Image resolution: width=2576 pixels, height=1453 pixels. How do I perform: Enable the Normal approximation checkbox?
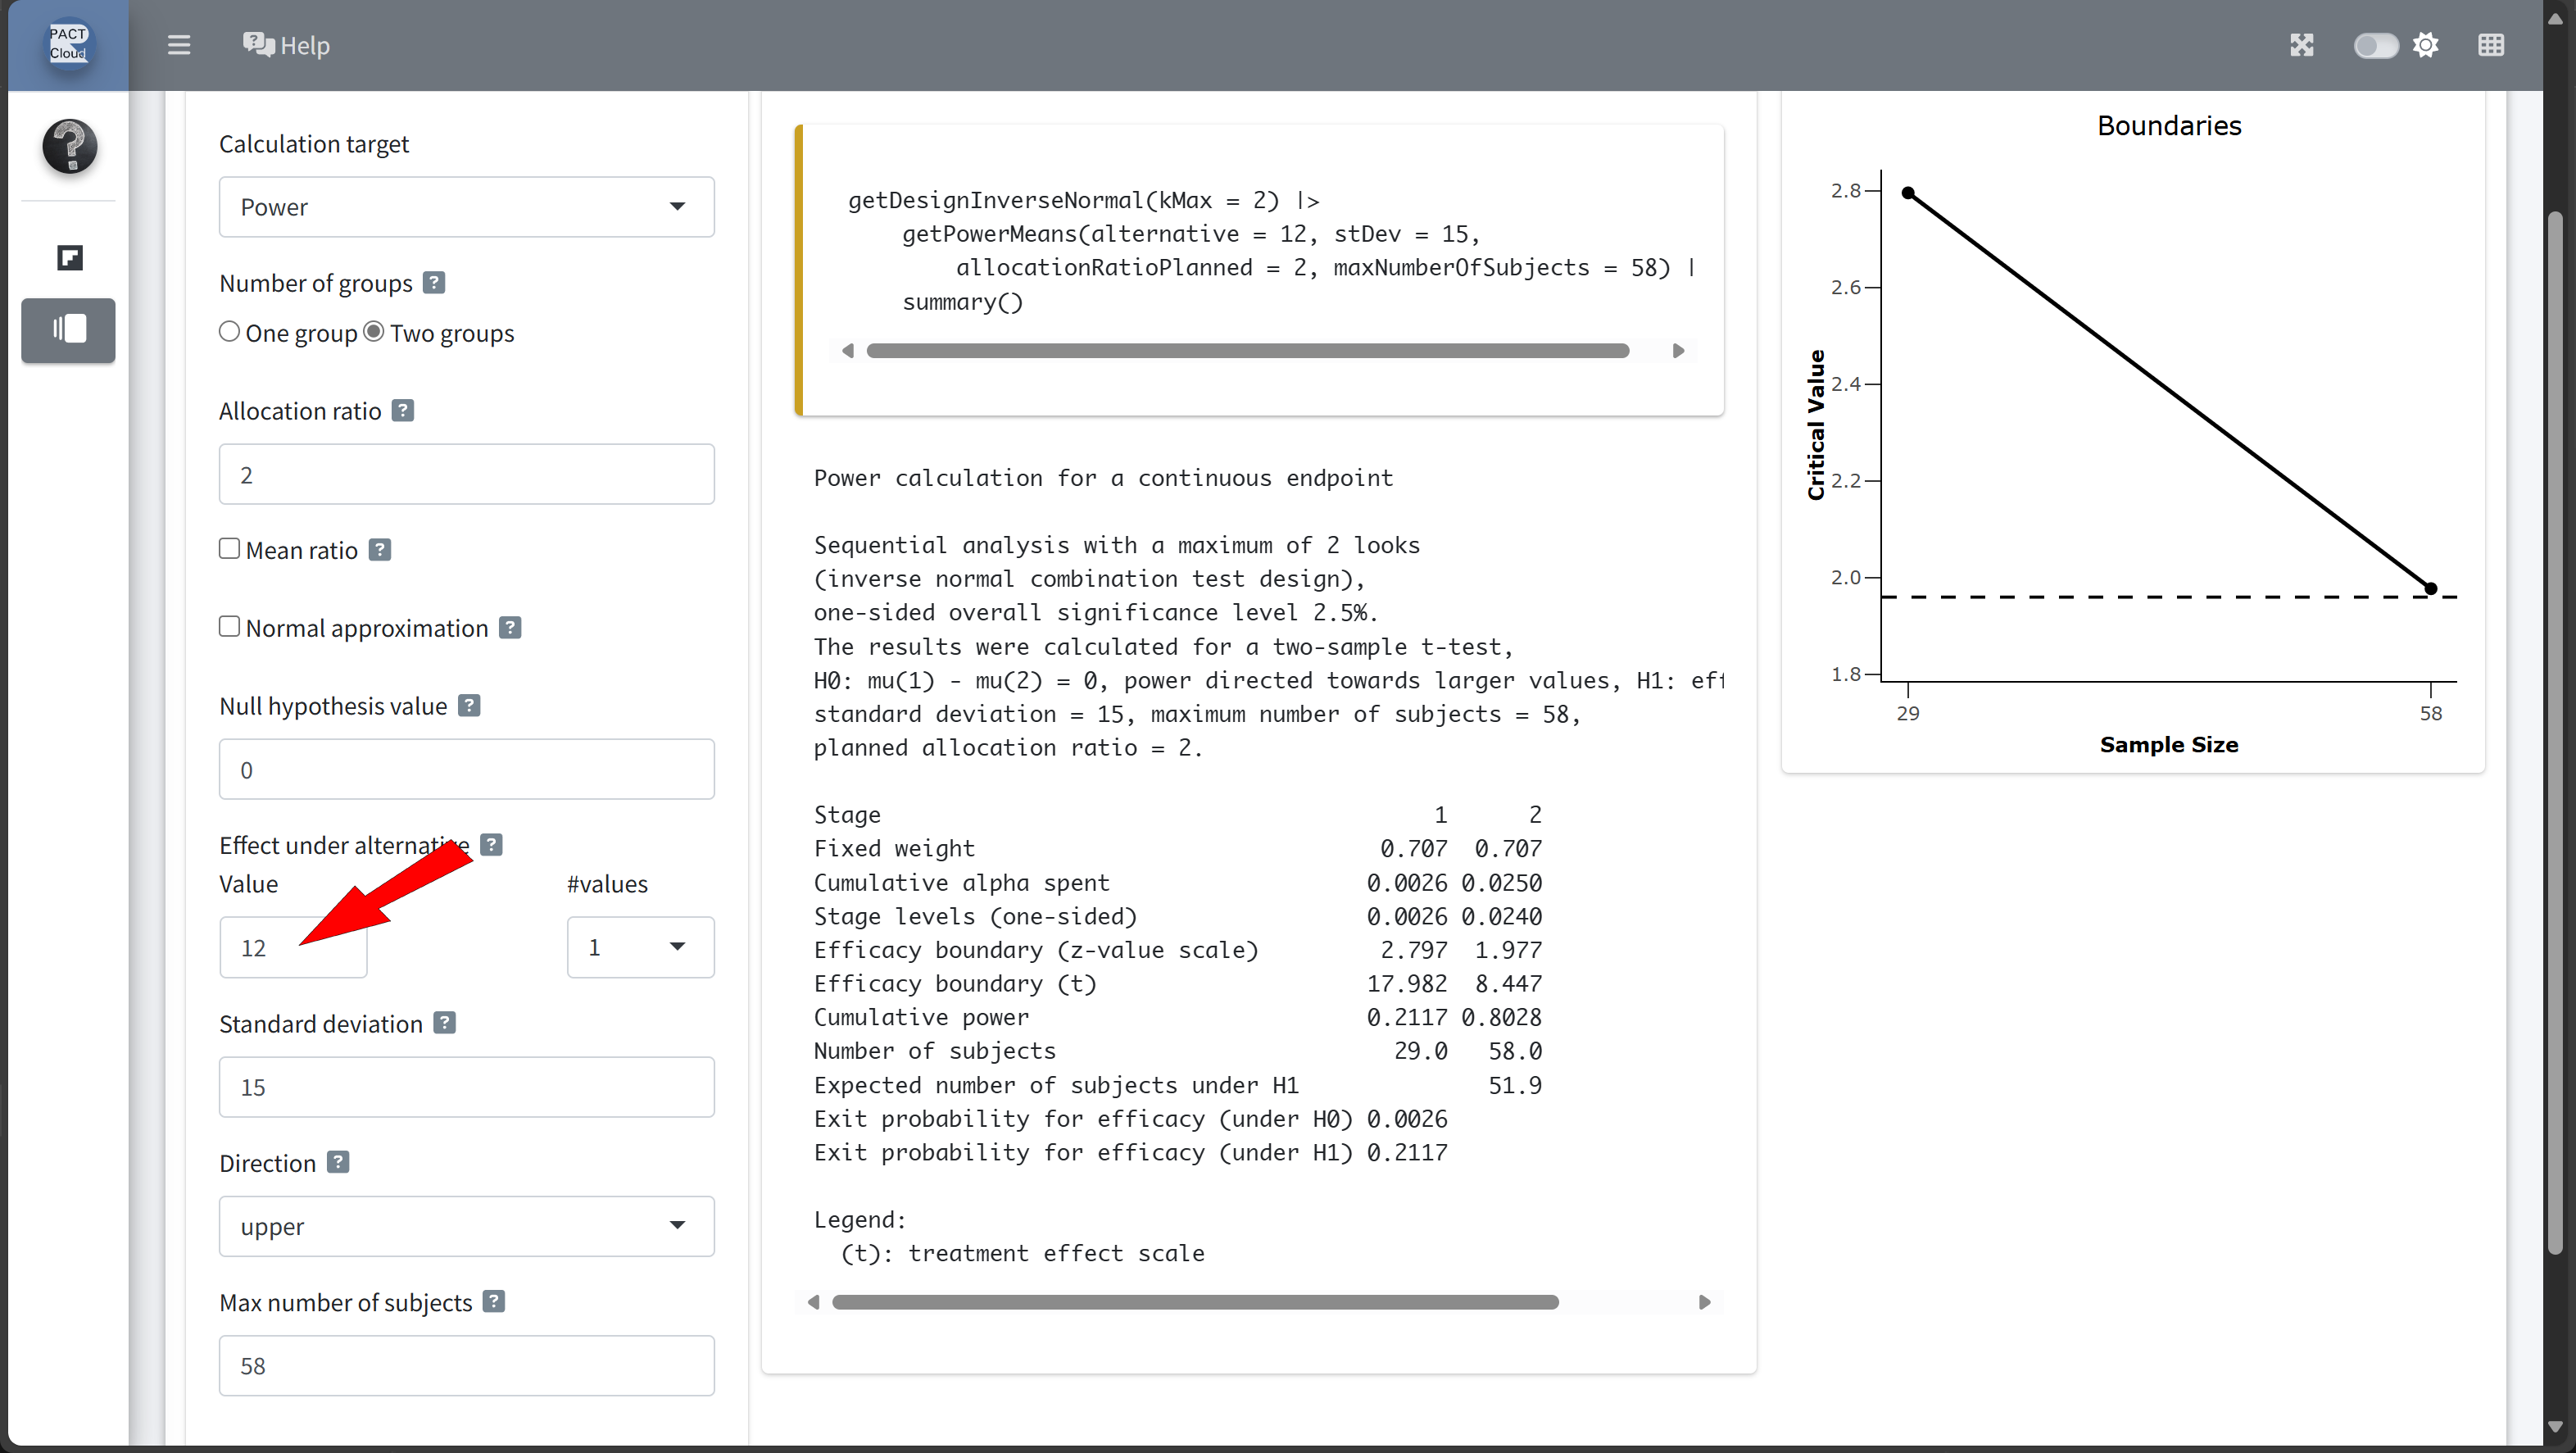tap(230, 627)
